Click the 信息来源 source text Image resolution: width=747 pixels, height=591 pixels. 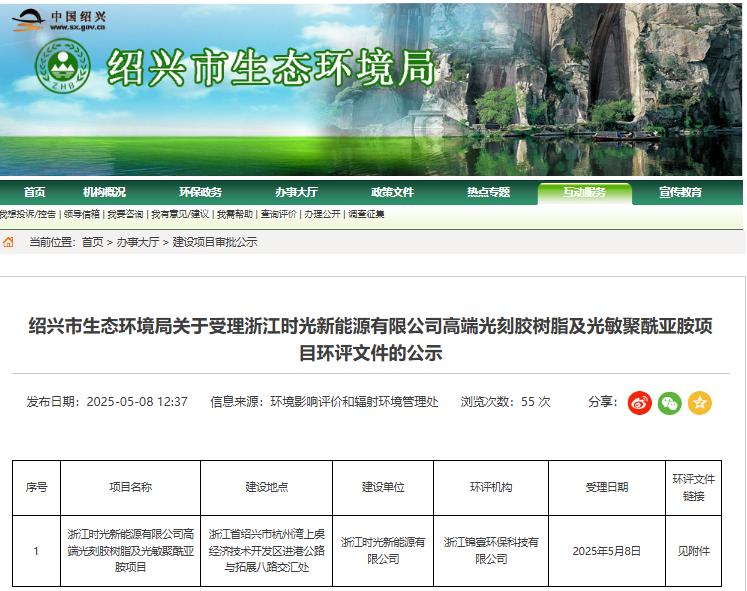pyautogui.click(x=324, y=402)
